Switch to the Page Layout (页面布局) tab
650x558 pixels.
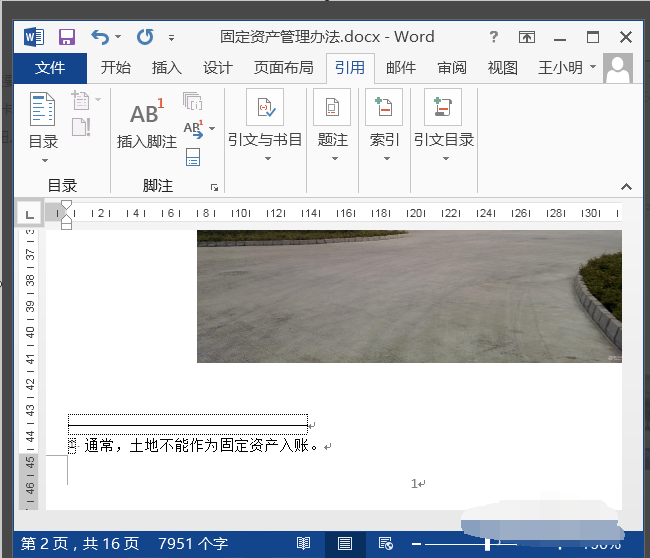click(x=283, y=68)
